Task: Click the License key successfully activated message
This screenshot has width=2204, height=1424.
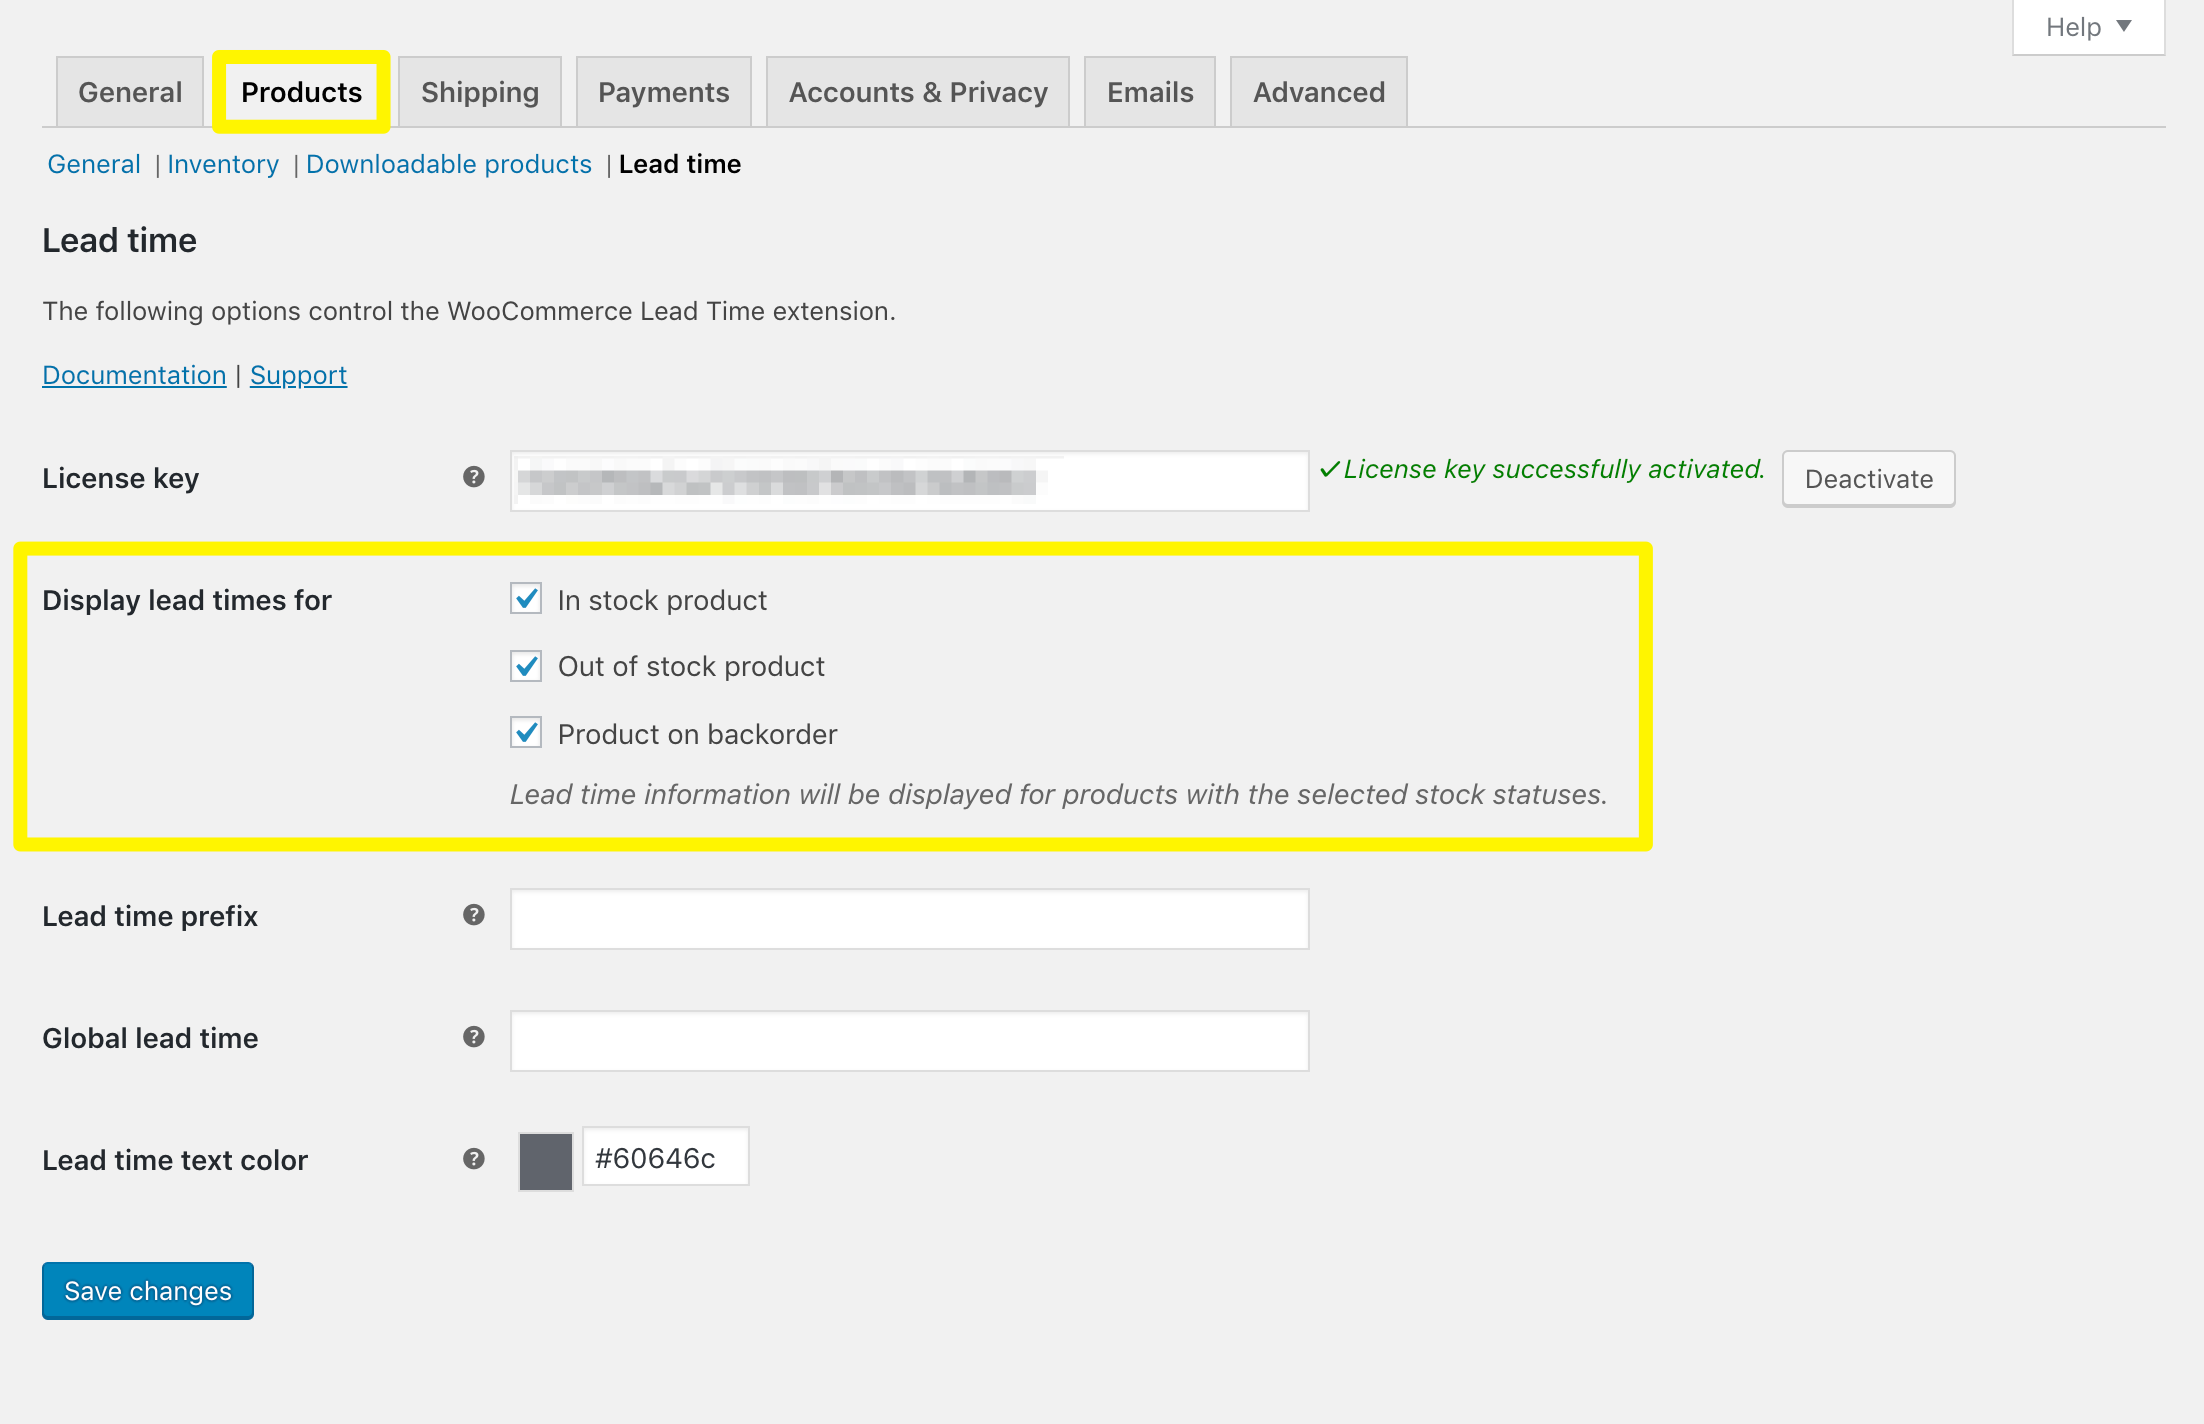Action: coord(1542,469)
